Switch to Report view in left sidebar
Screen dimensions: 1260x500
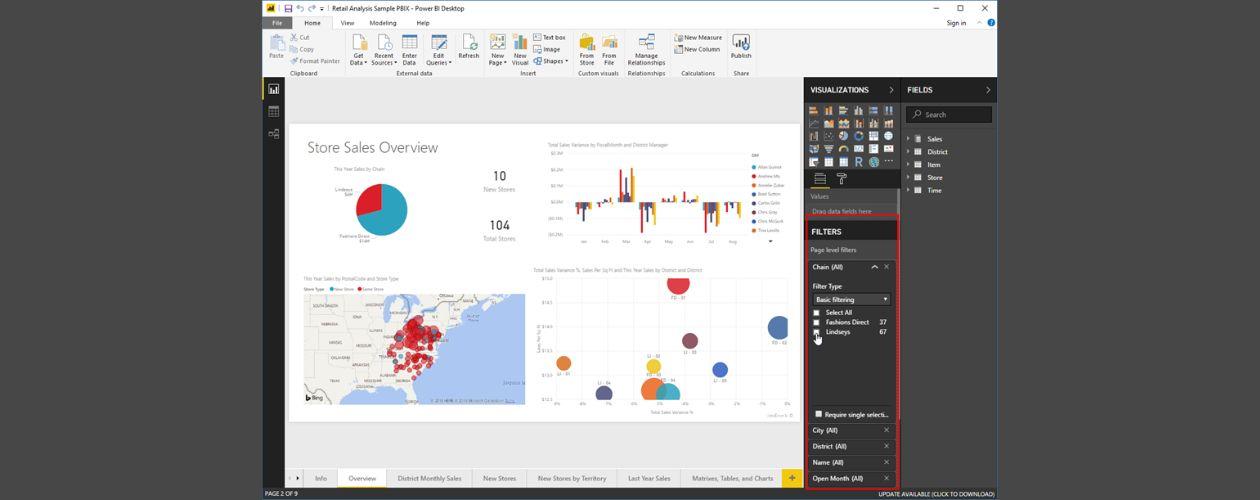274,89
